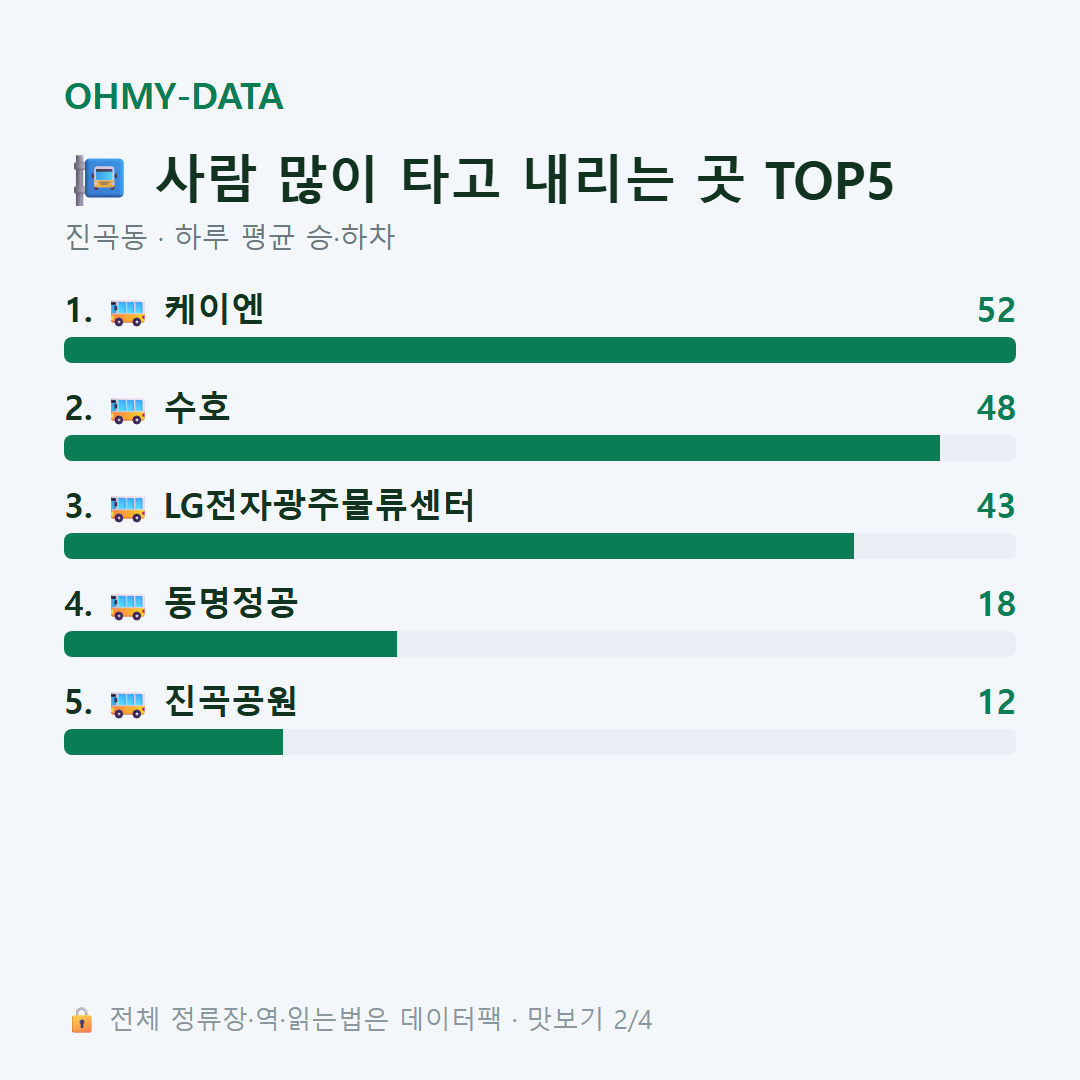Select the 동명정공 stop name
The height and width of the screenshot is (1080, 1080).
[231, 603]
